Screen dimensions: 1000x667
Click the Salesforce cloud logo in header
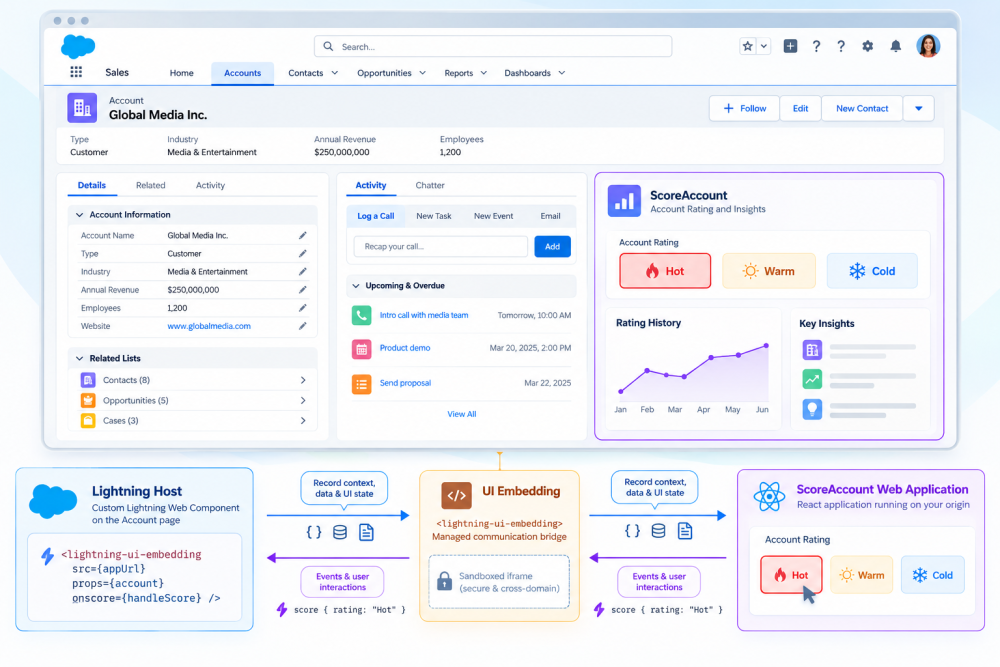(x=78, y=47)
